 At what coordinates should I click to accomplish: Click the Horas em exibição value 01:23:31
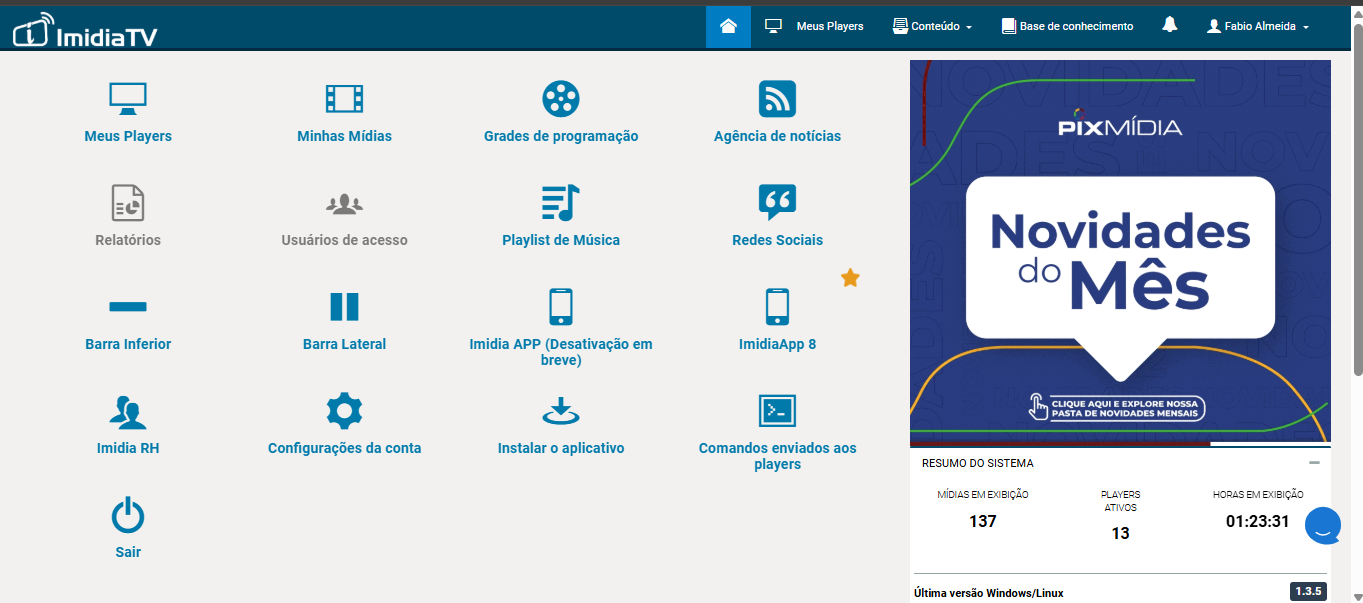coord(1257,521)
